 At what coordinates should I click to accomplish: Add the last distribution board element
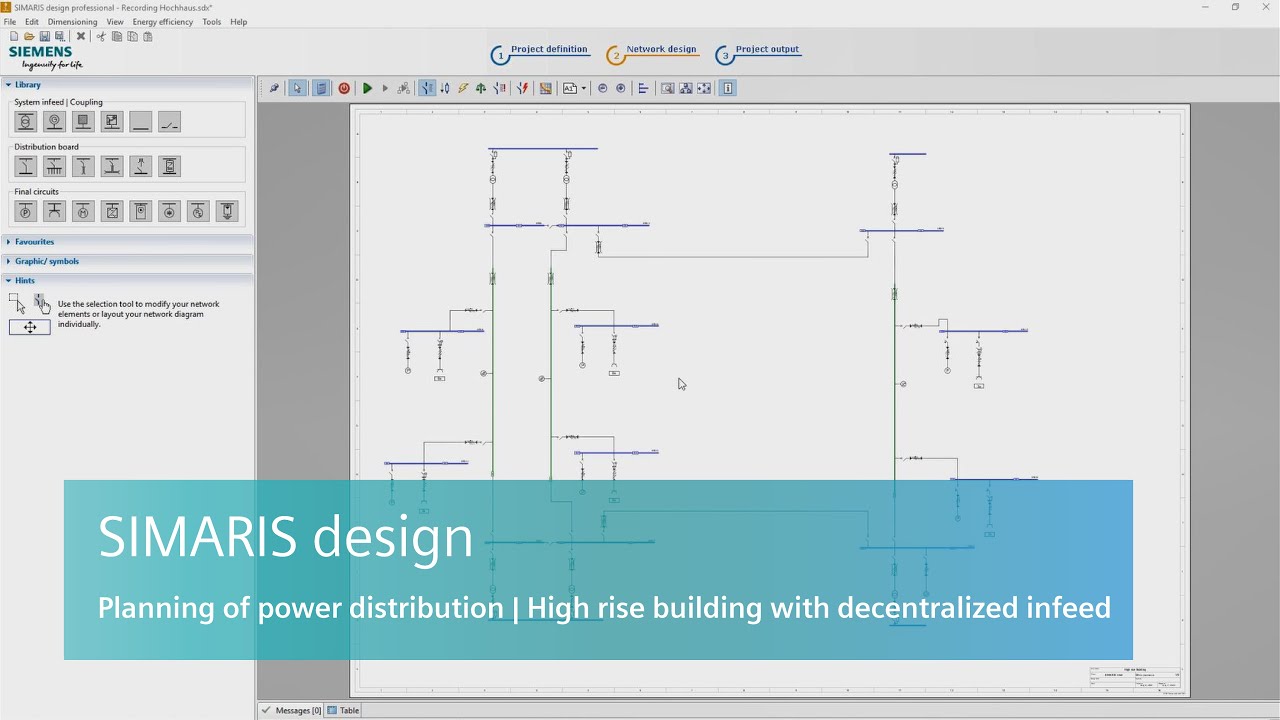coord(170,166)
